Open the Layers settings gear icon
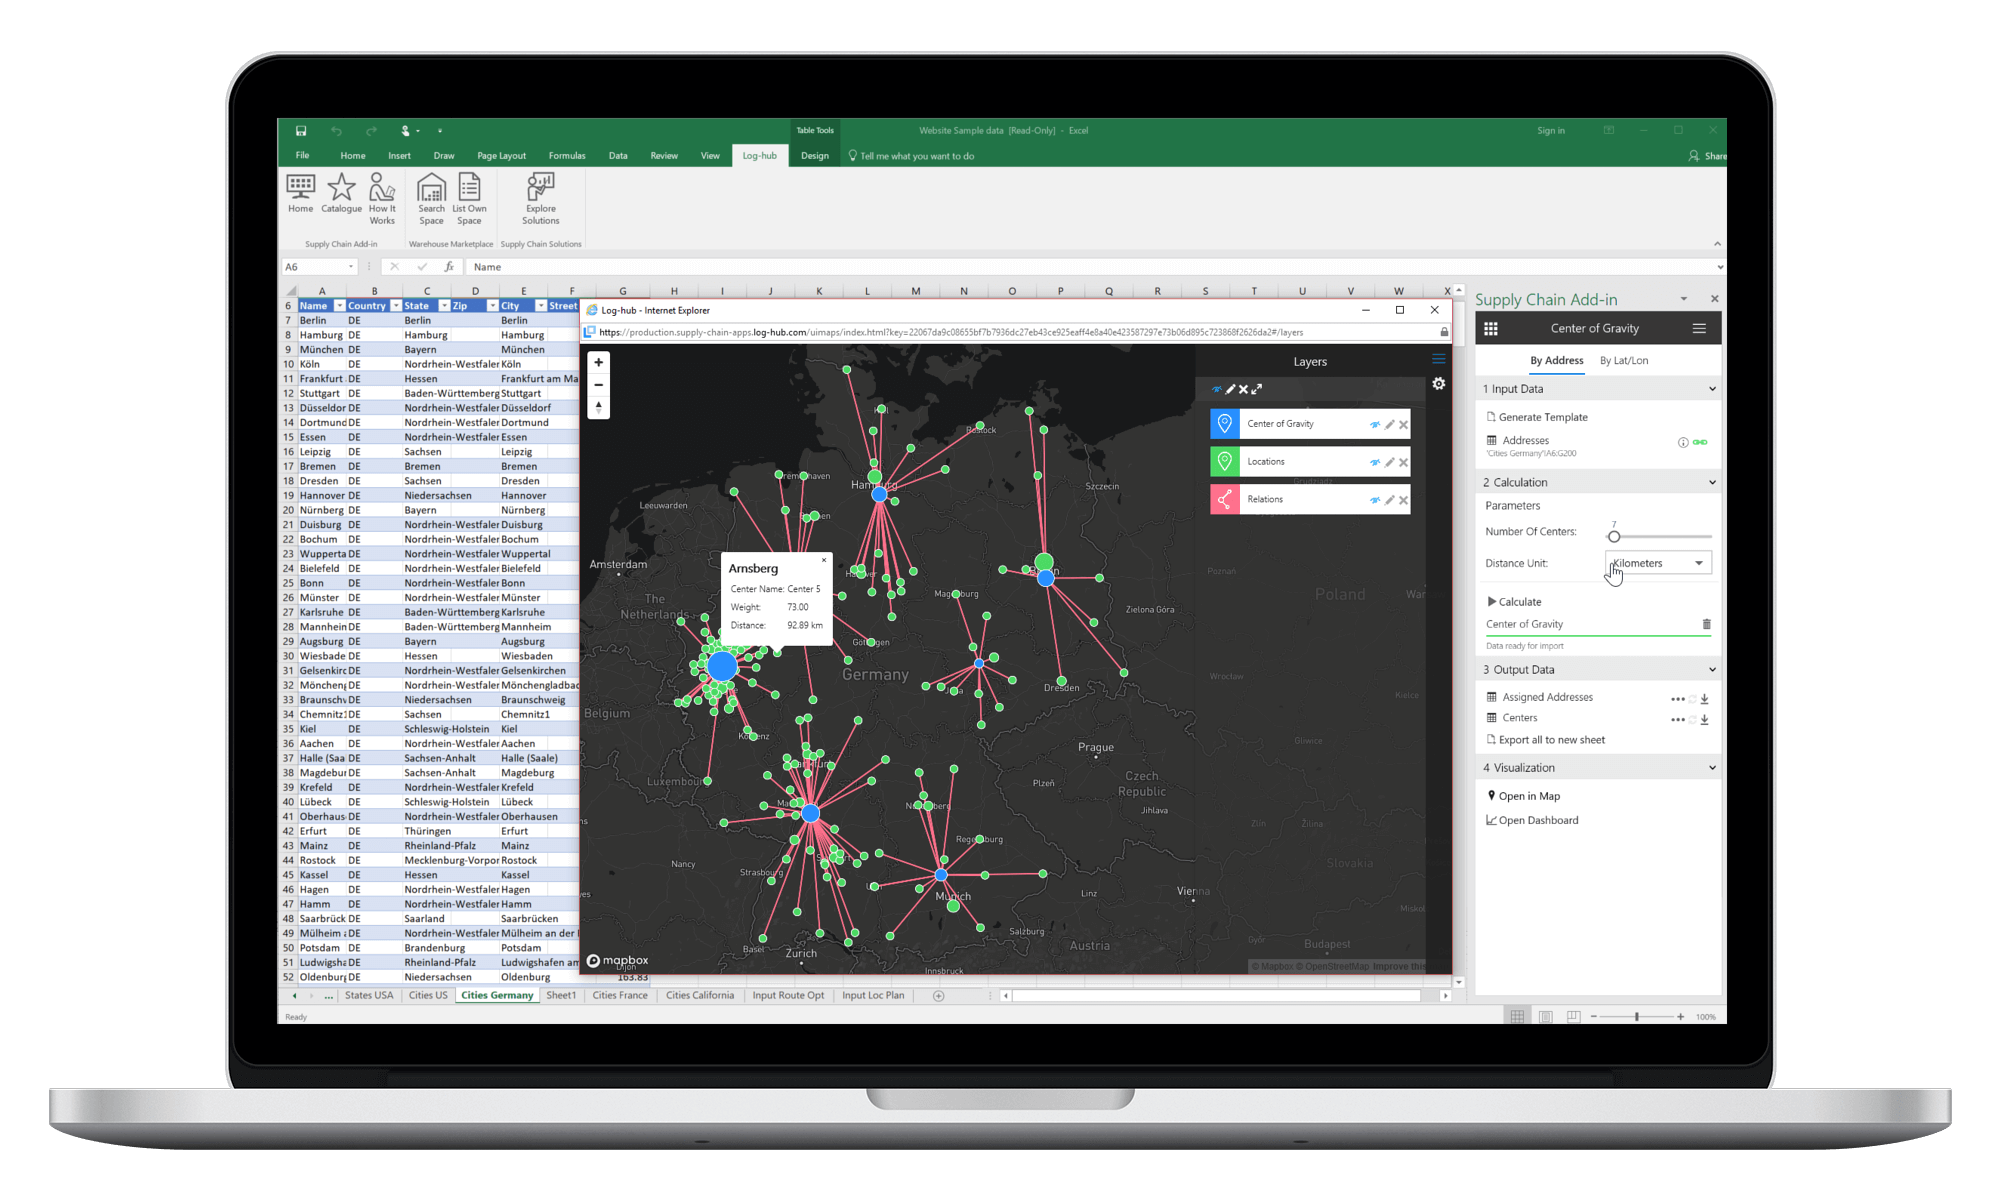 1438,384
